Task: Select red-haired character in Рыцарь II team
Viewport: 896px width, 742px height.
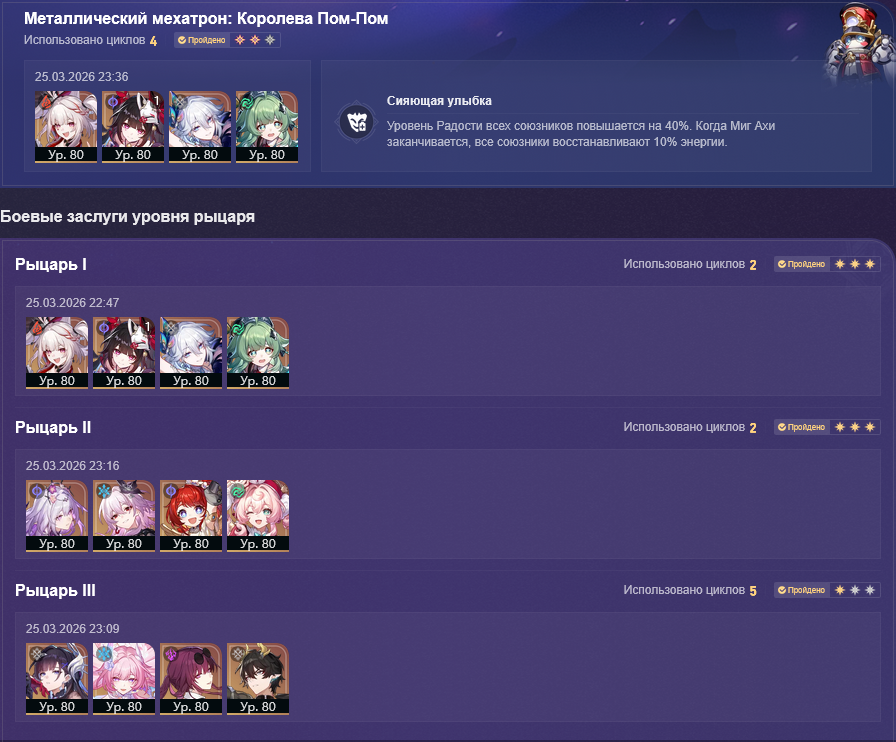Action: (x=191, y=516)
